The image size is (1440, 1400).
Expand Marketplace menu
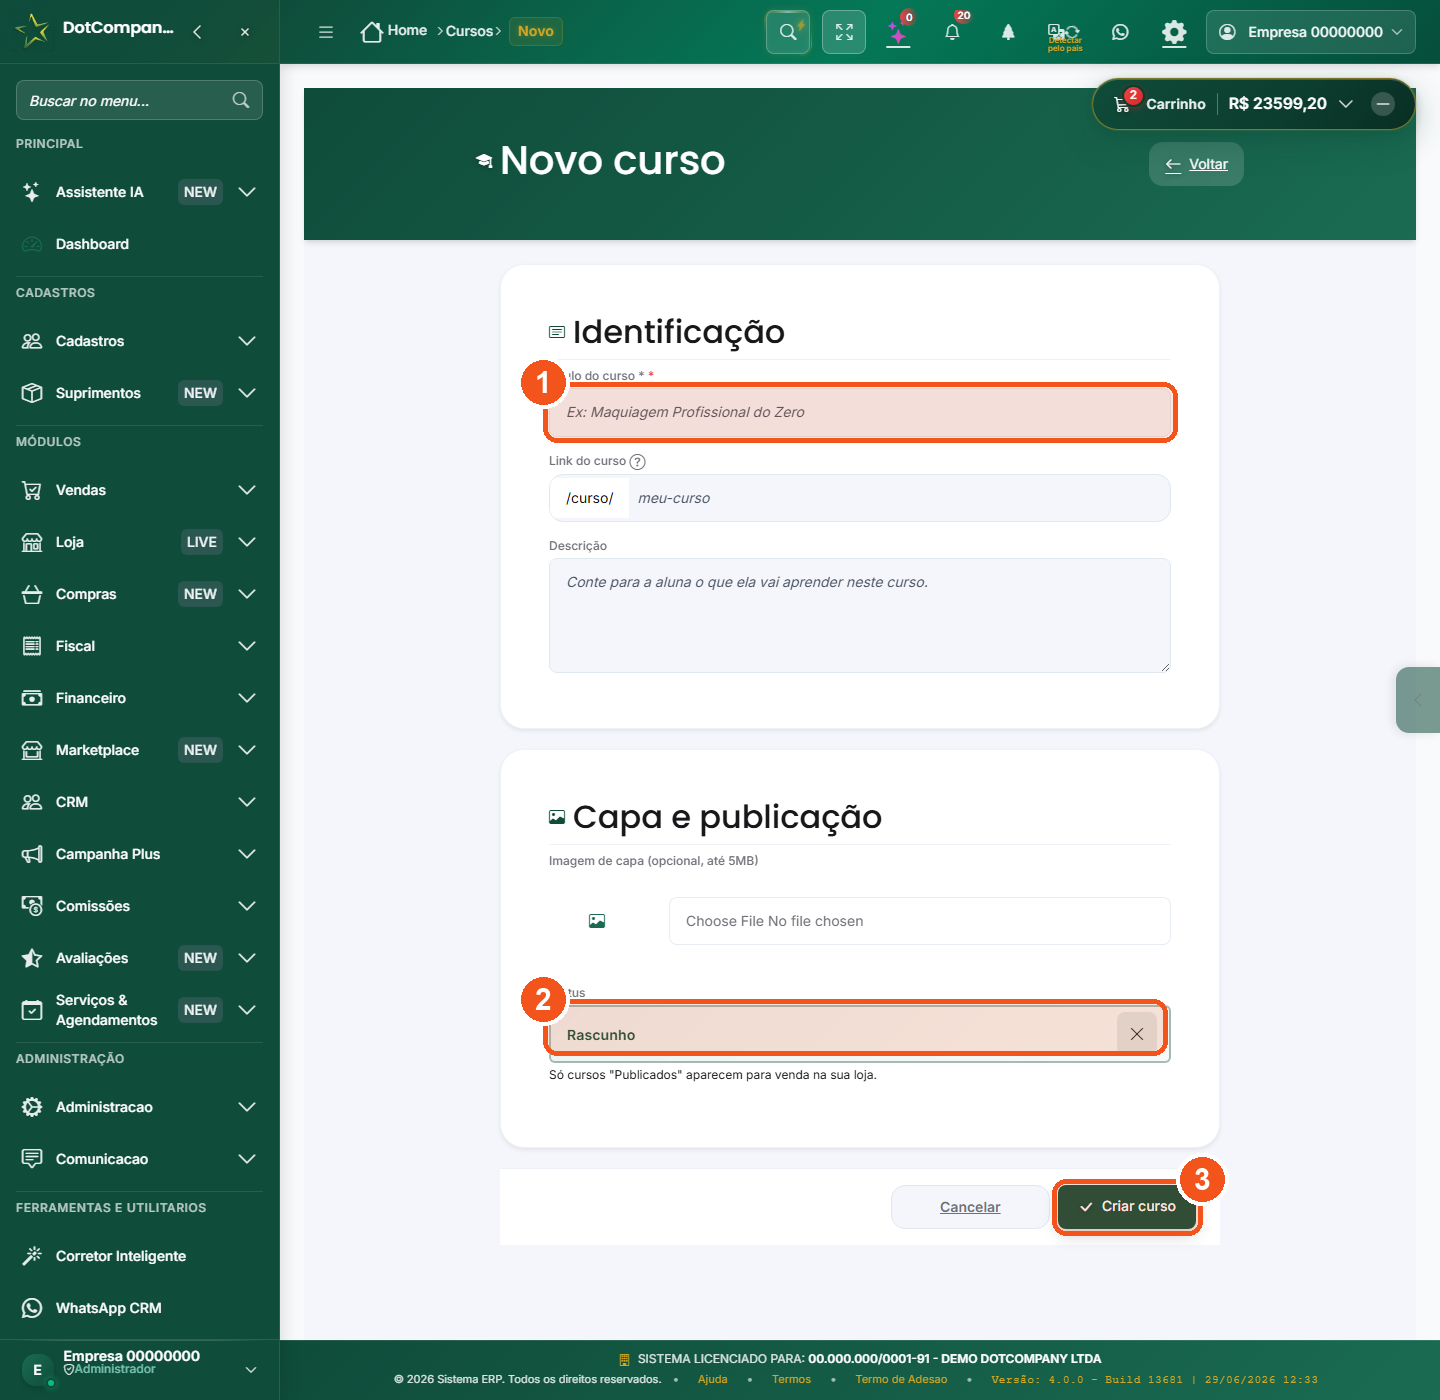click(x=247, y=750)
